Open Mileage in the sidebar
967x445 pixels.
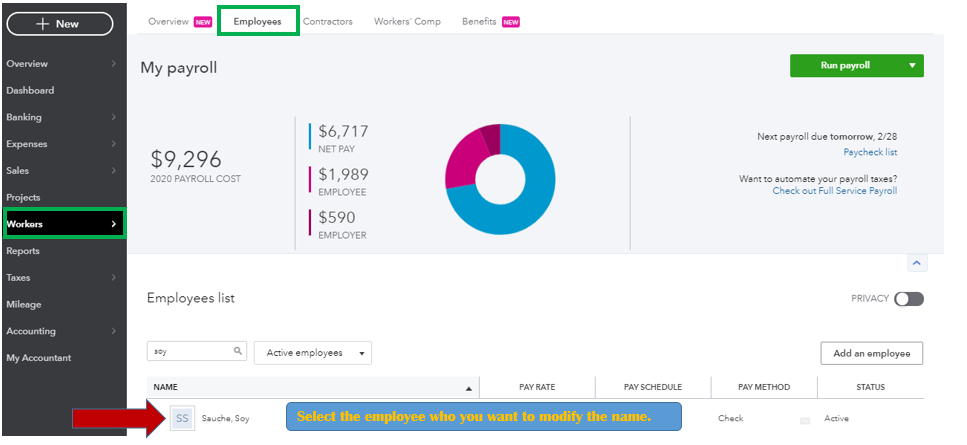23,304
